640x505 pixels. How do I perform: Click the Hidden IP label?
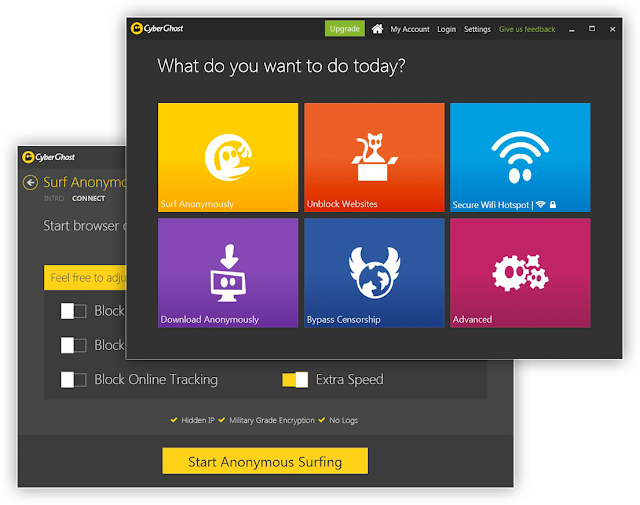click(x=198, y=420)
